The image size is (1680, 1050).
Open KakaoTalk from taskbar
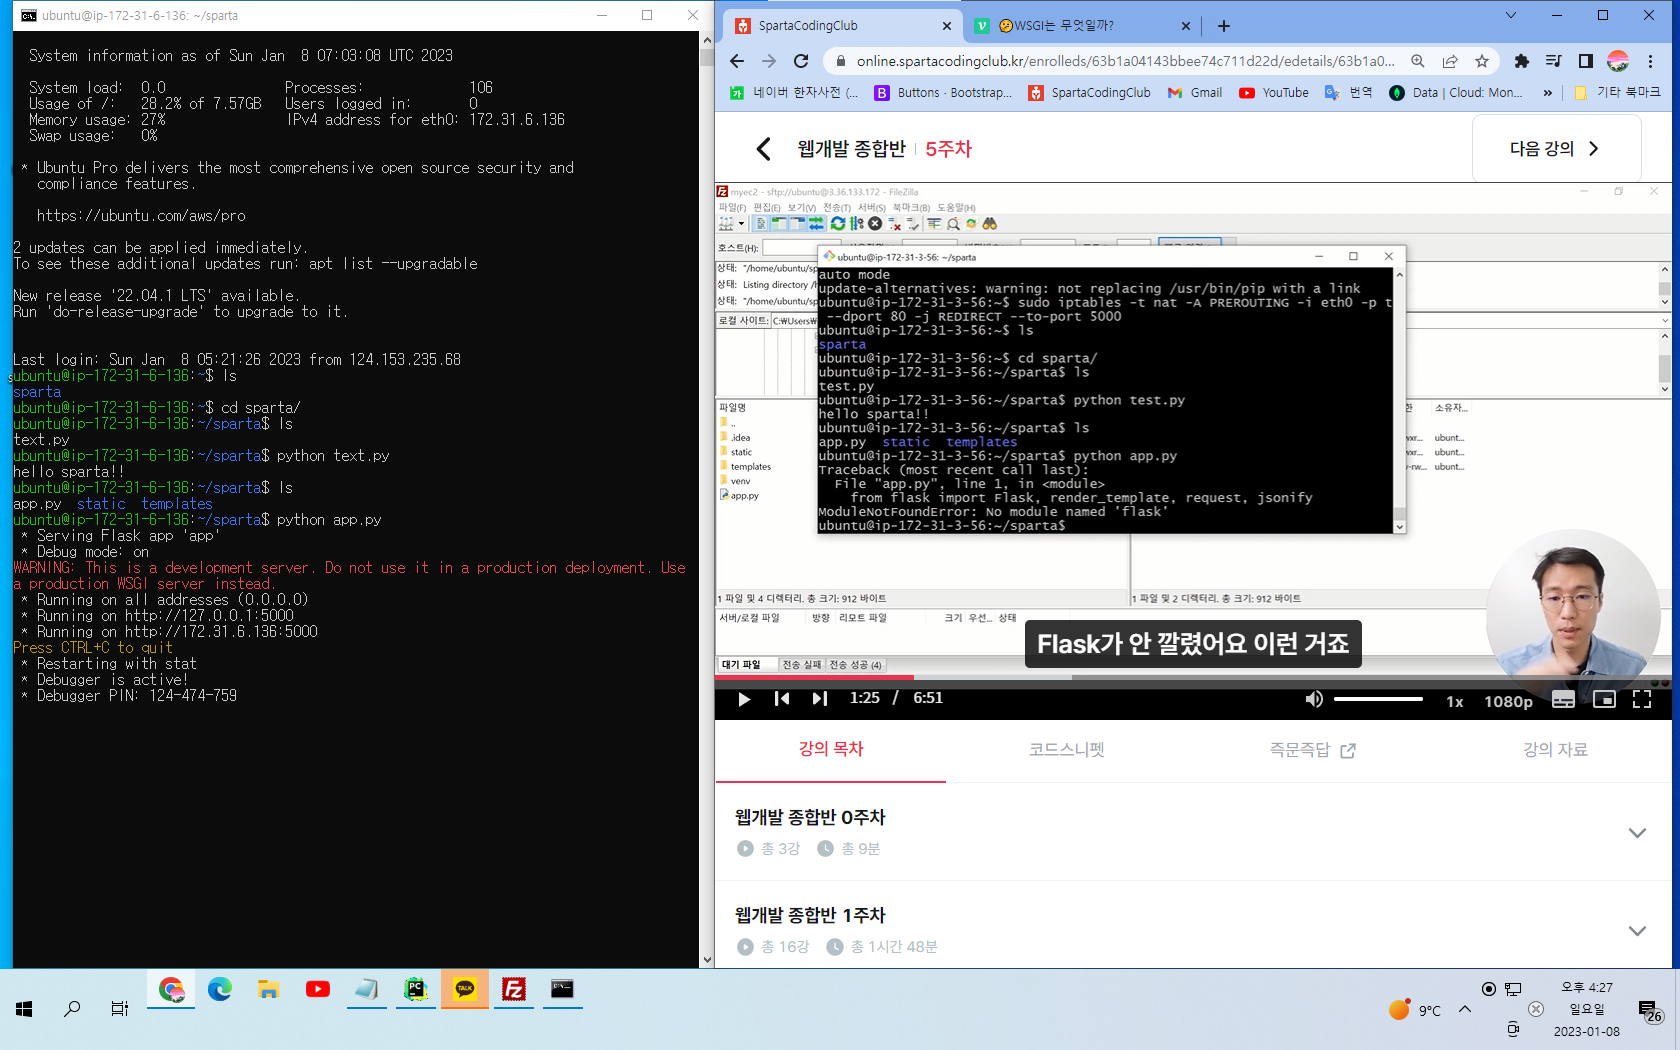(x=465, y=990)
